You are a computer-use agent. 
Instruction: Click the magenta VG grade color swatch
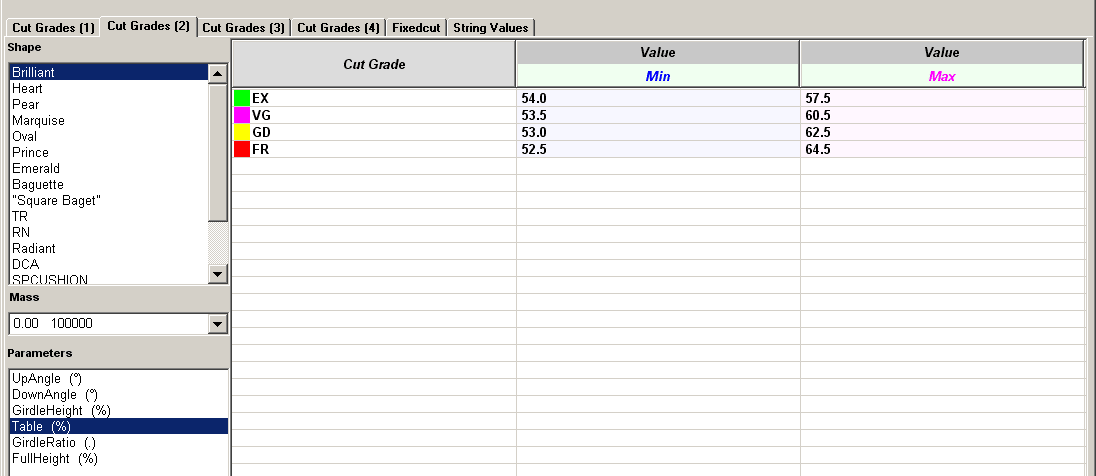coord(241,115)
